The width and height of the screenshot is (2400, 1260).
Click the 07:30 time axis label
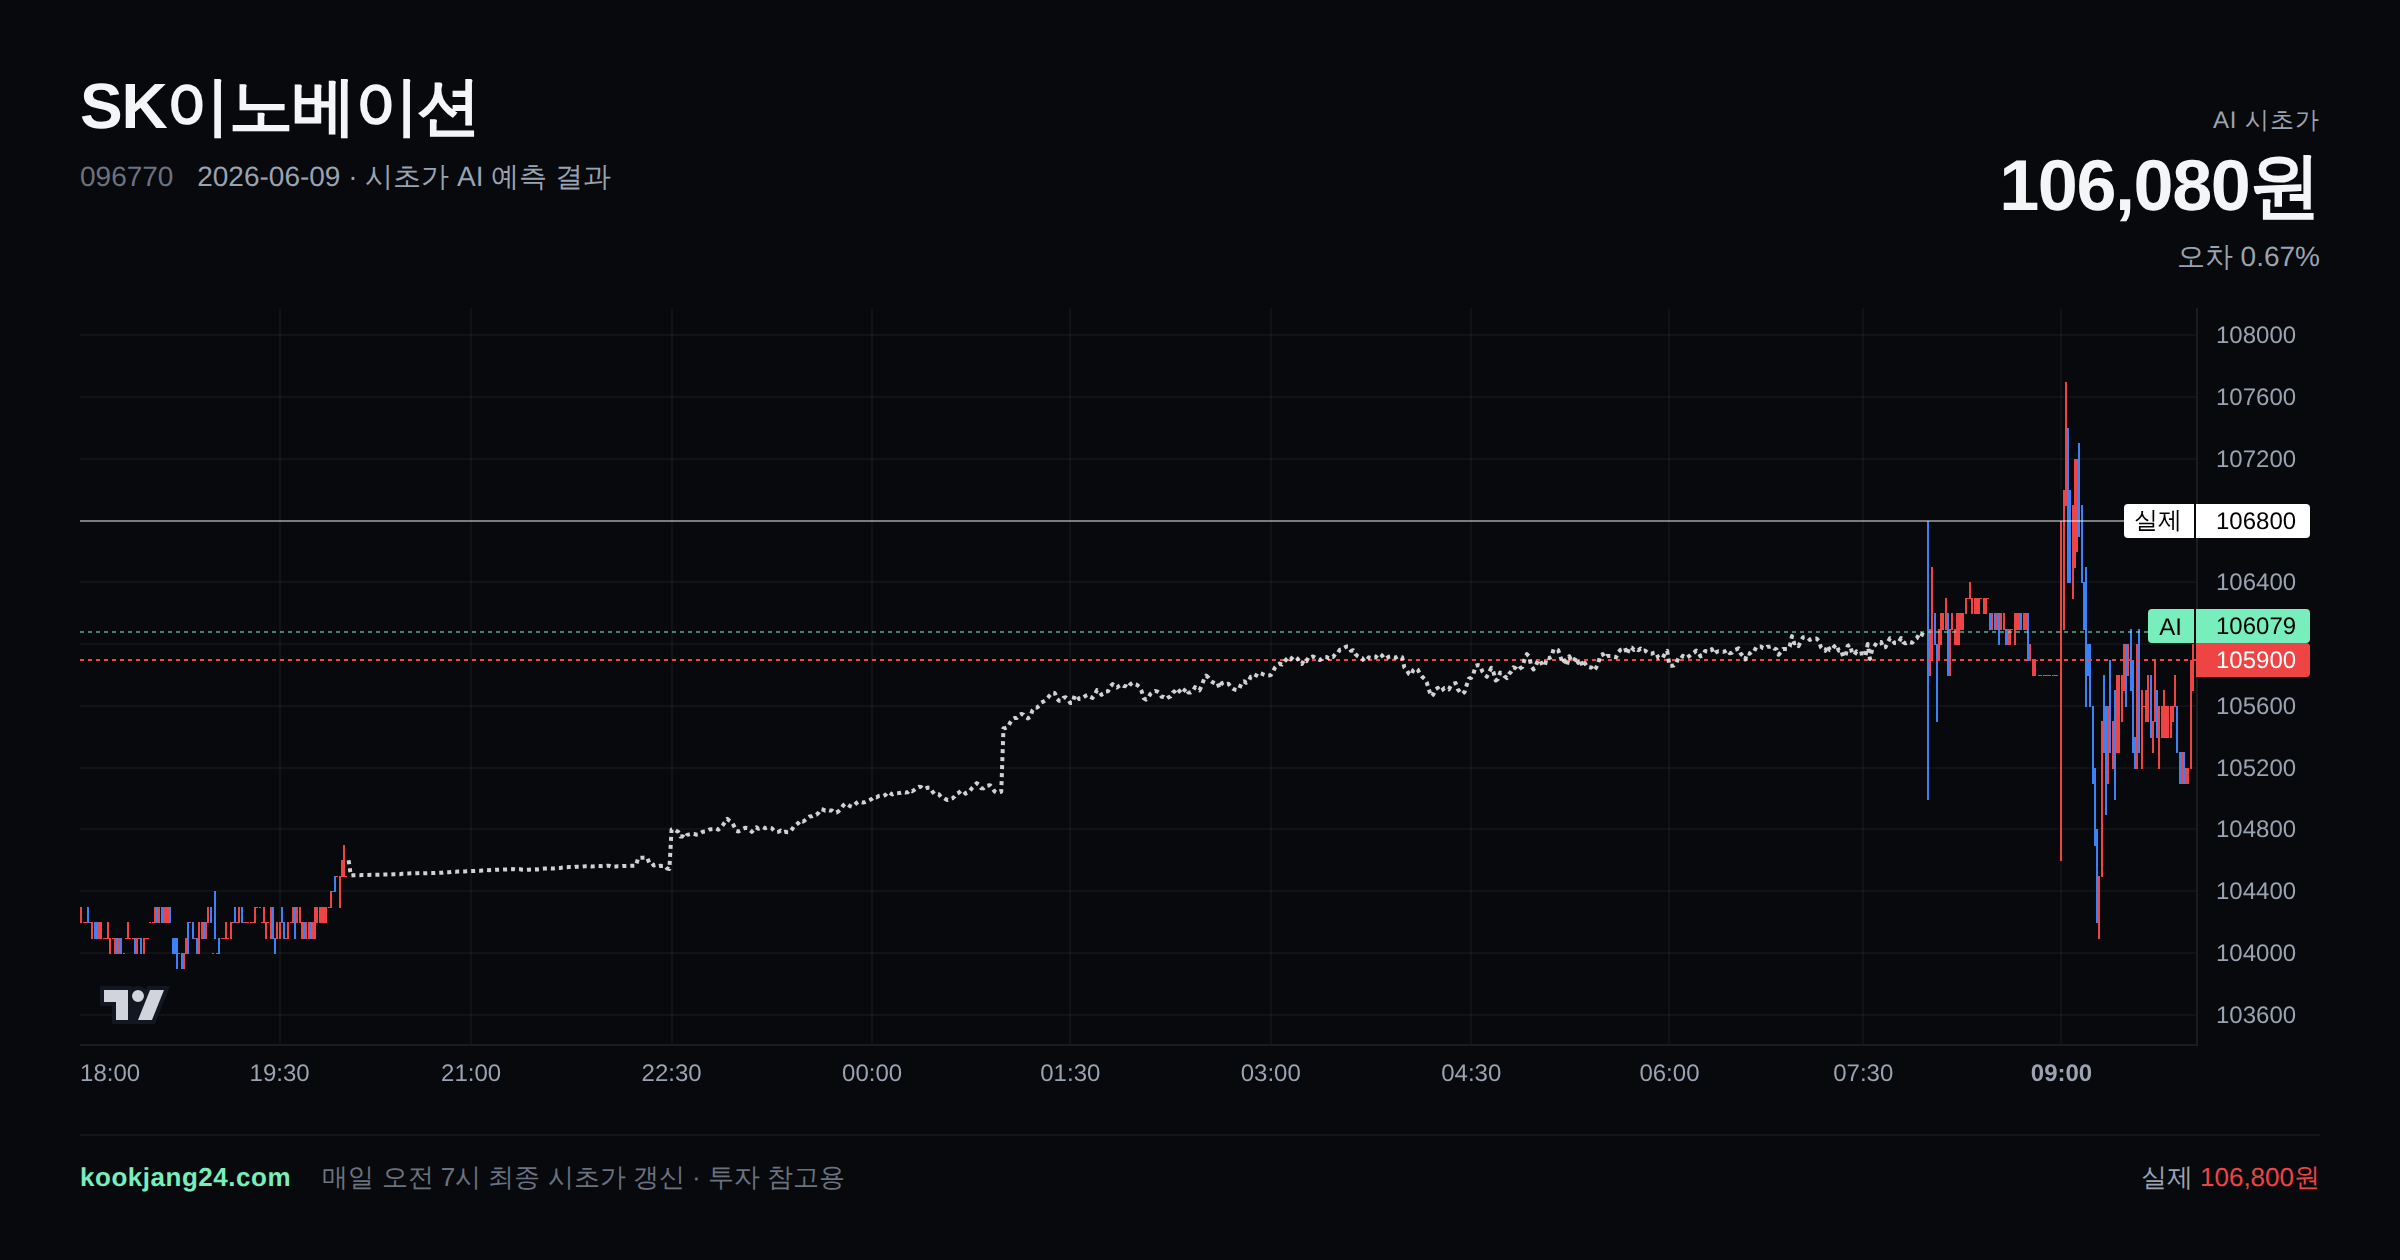[x=1863, y=1073]
